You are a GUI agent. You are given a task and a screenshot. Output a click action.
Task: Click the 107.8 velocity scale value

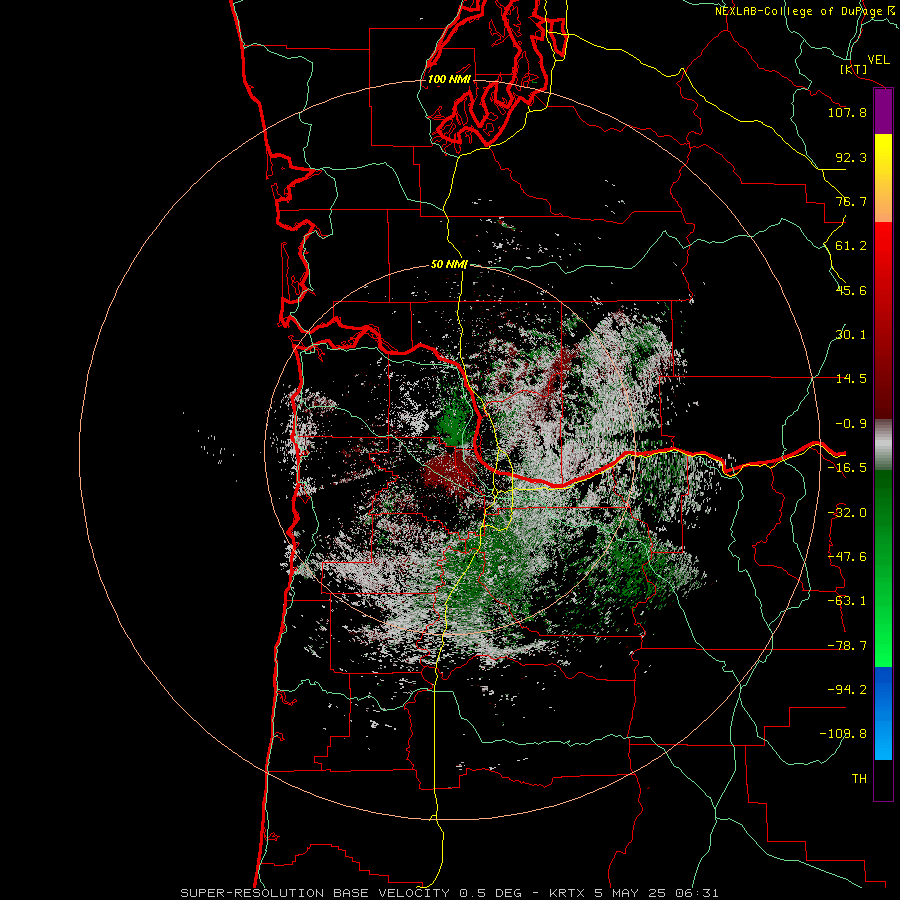pos(847,112)
